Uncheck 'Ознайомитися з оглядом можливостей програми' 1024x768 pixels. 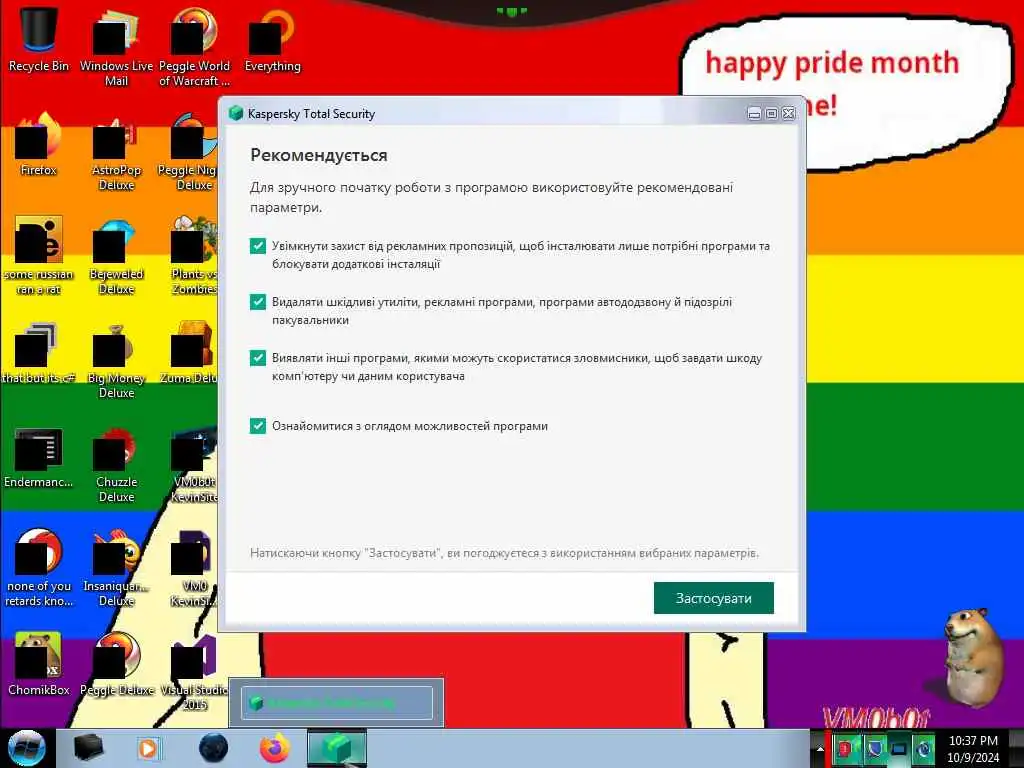tap(257, 426)
